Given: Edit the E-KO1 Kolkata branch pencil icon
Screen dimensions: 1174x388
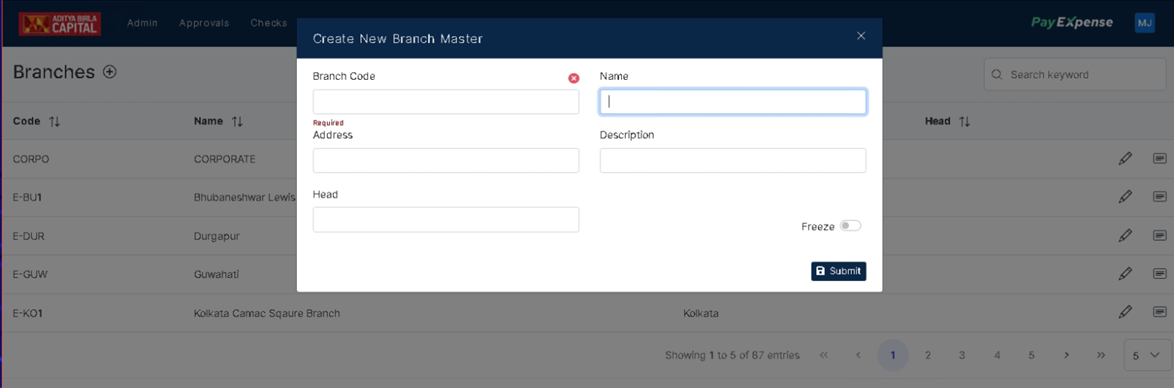Looking at the screenshot, I should coord(1125,312).
